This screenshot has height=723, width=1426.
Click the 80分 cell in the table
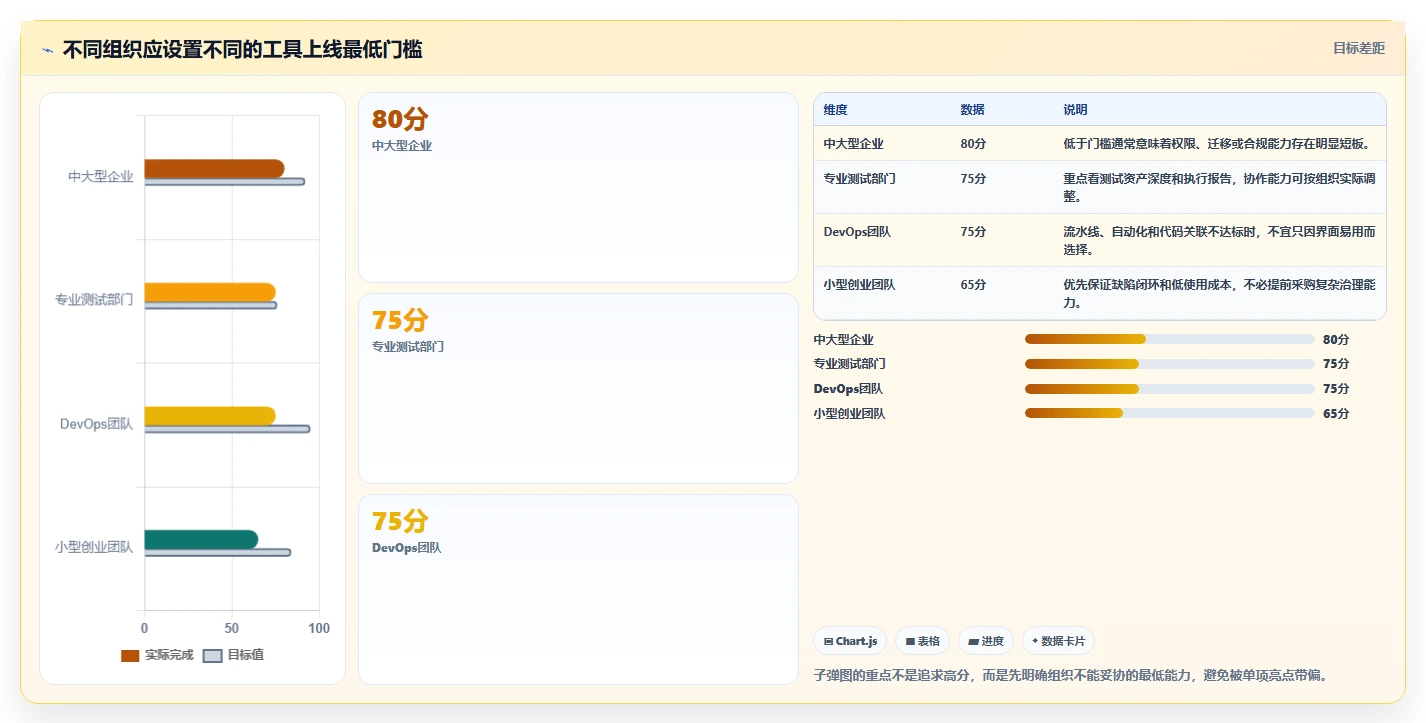973,144
